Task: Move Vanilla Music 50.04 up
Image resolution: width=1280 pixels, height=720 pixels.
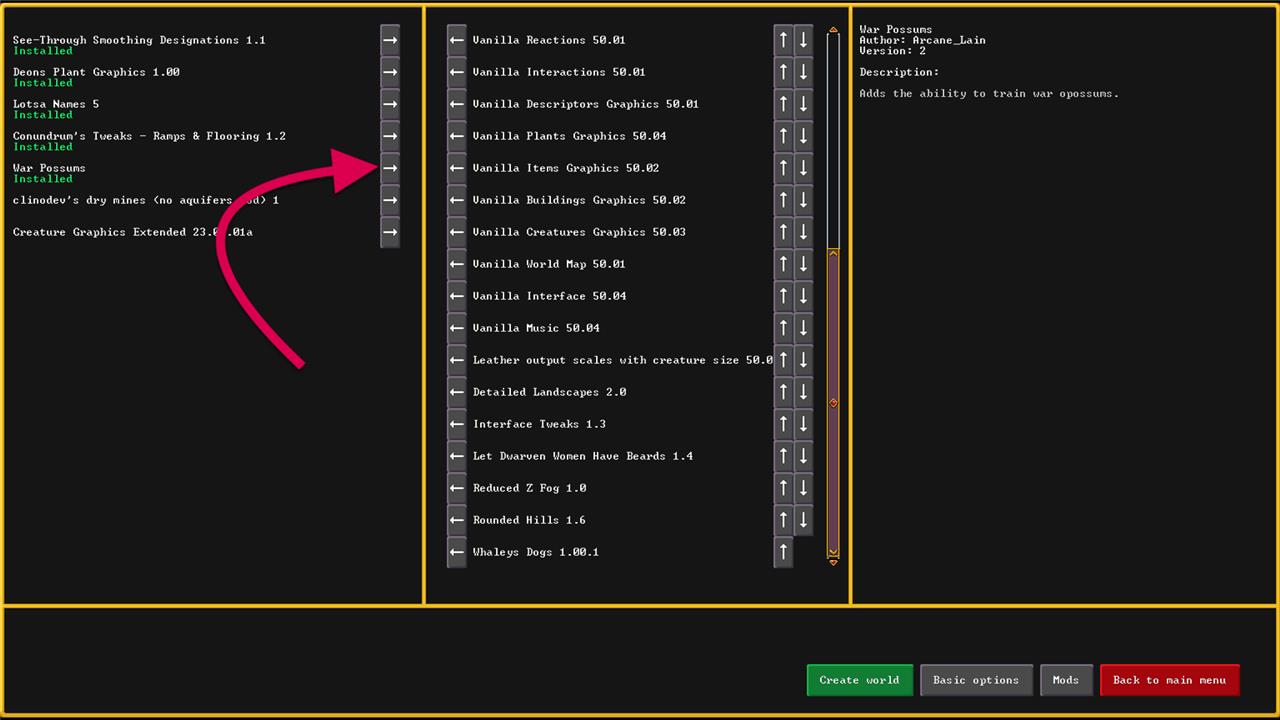Action: pos(783,328)
